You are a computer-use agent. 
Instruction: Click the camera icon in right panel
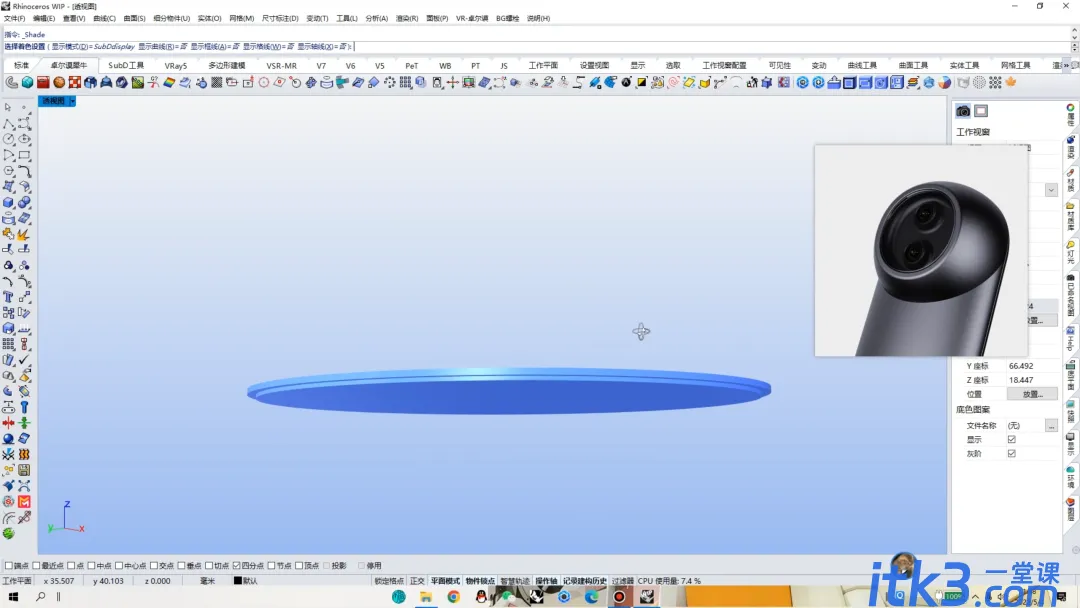(963, 111)
